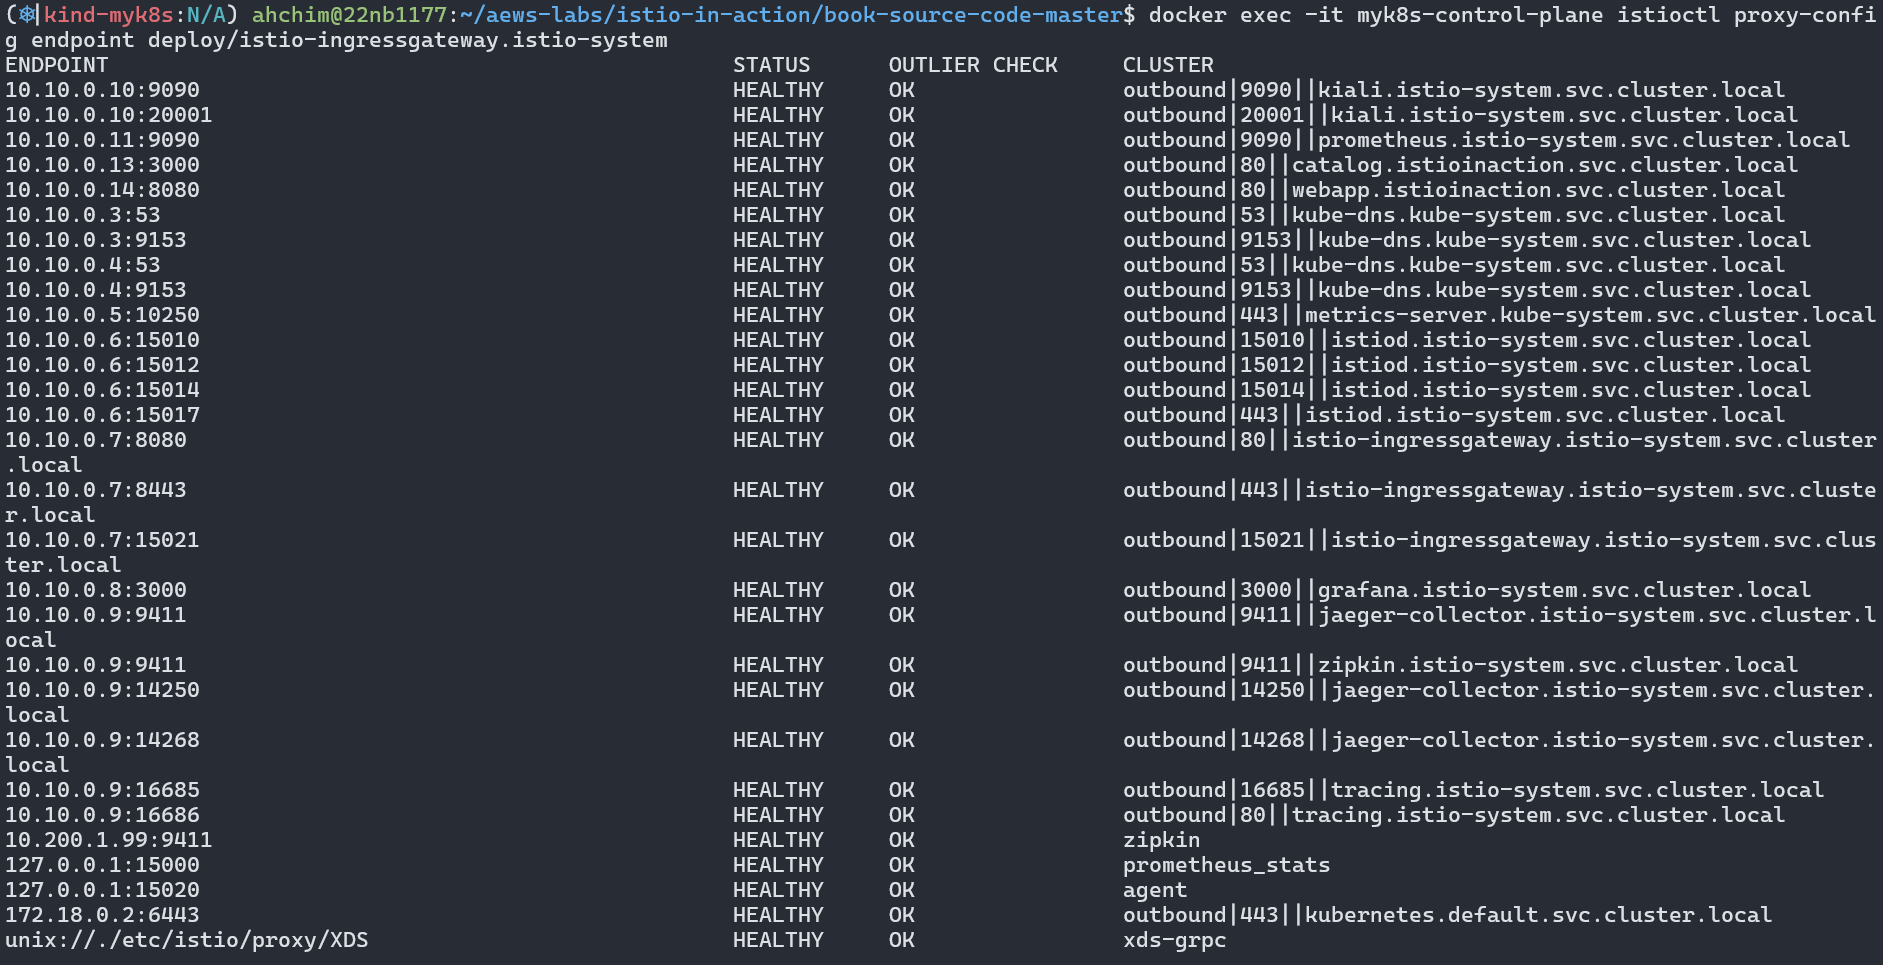Click the outbound|15010||istiod cluster entry
The width and height of the screenshot is (1883, 965).
[1467, 340]
